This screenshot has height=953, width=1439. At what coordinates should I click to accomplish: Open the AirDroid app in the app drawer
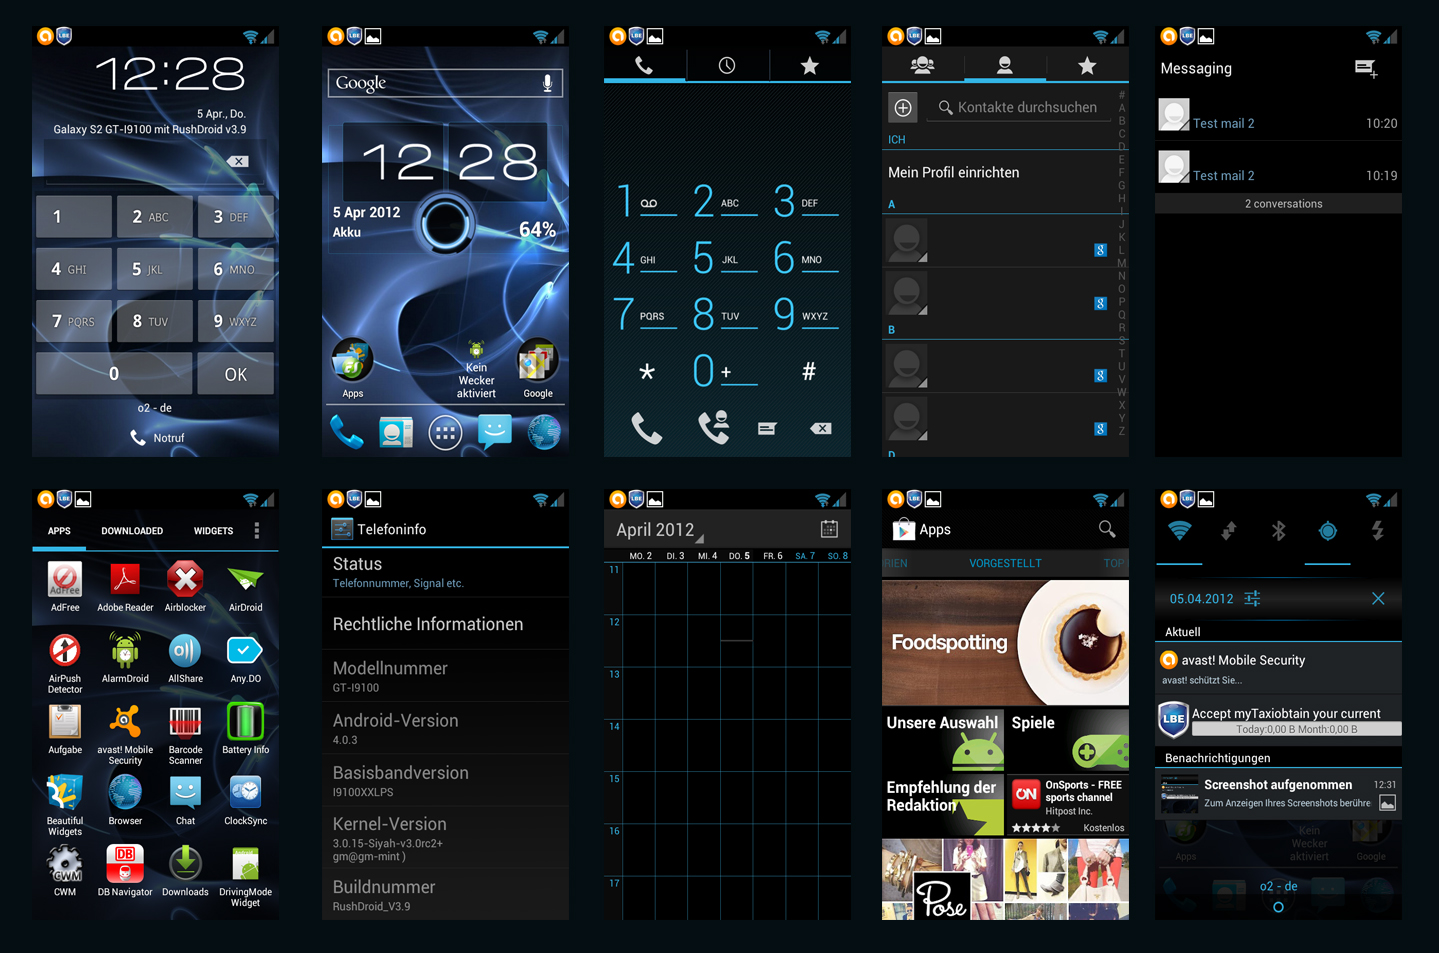point(245,586)
